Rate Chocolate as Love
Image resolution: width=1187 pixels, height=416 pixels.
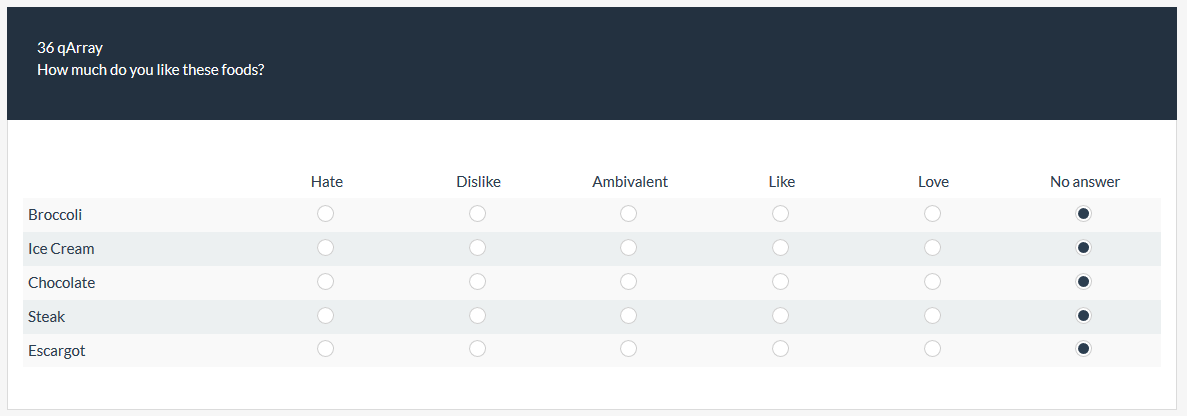point(932,282)
